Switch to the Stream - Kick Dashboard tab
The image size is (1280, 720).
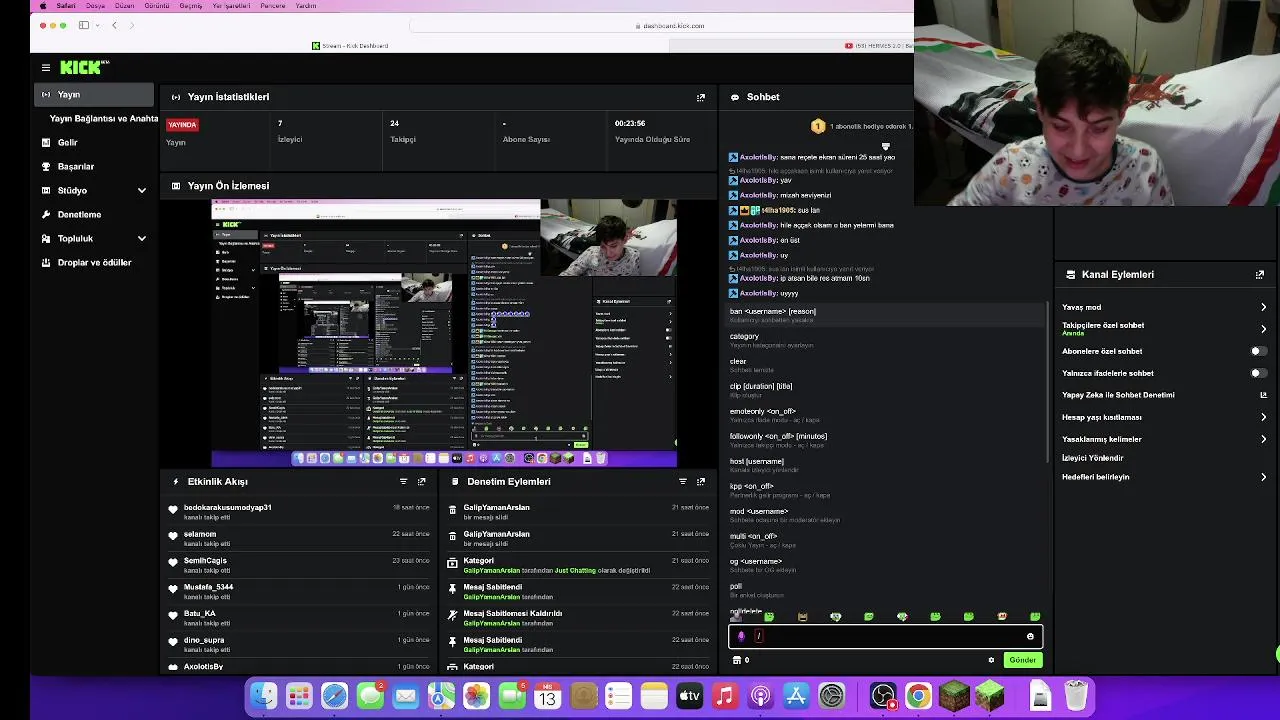point(350,45)
